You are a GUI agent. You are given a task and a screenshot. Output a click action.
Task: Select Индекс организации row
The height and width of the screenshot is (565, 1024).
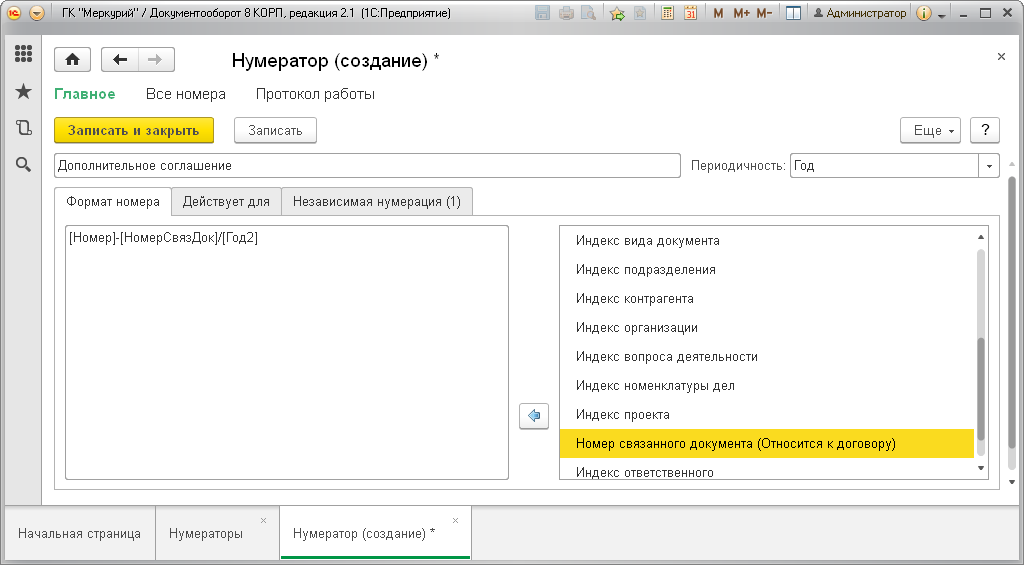coord(767,327)
